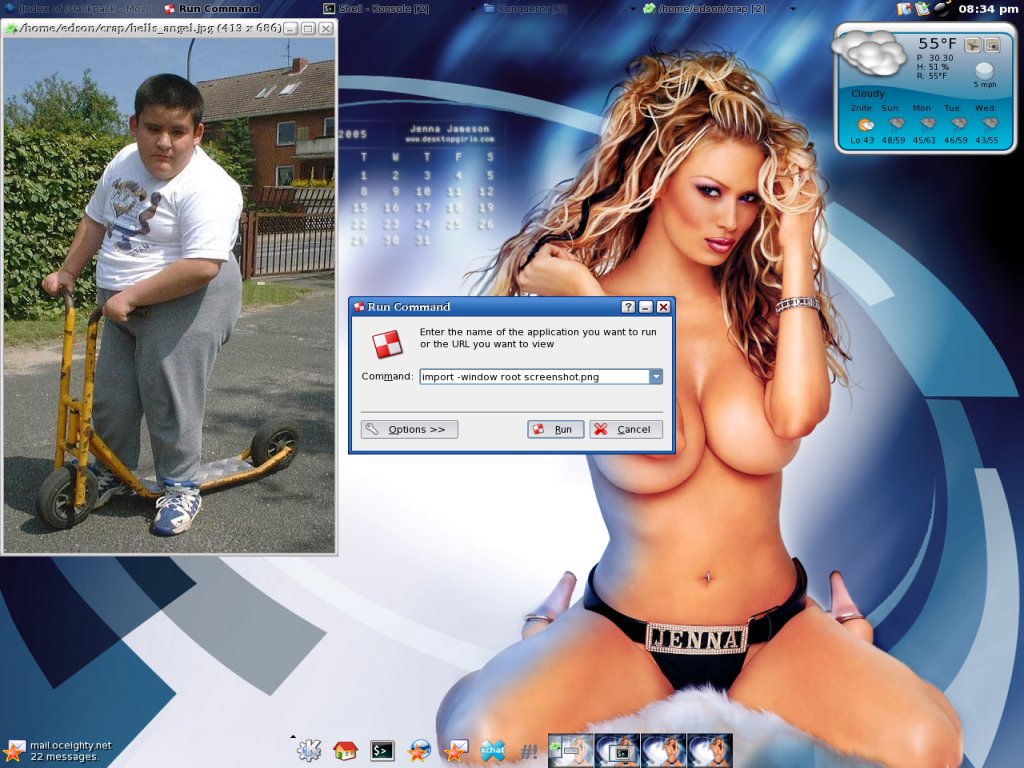Click the '43/55' Wednesday forecast temps
Viewport: 1024px width, 768px height.
point(987,140)
